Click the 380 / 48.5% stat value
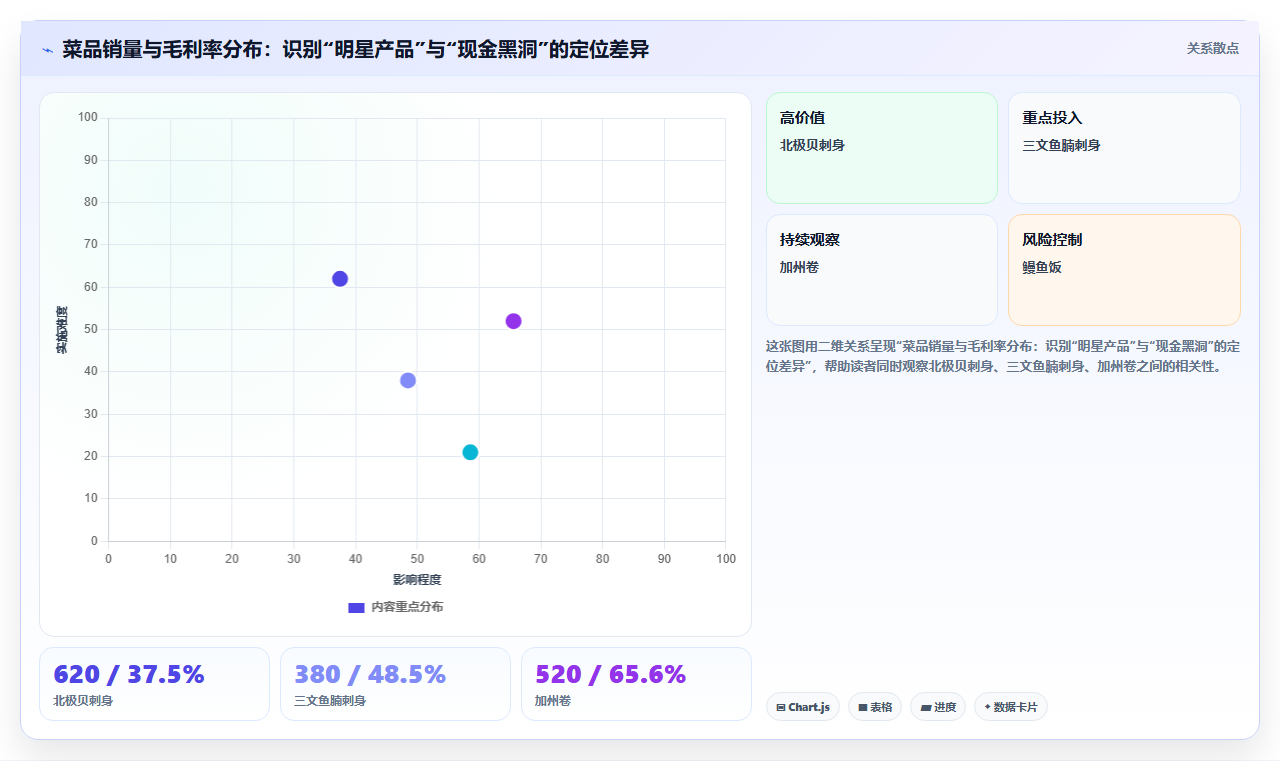 pyautogui.click(x=370, y=674)
